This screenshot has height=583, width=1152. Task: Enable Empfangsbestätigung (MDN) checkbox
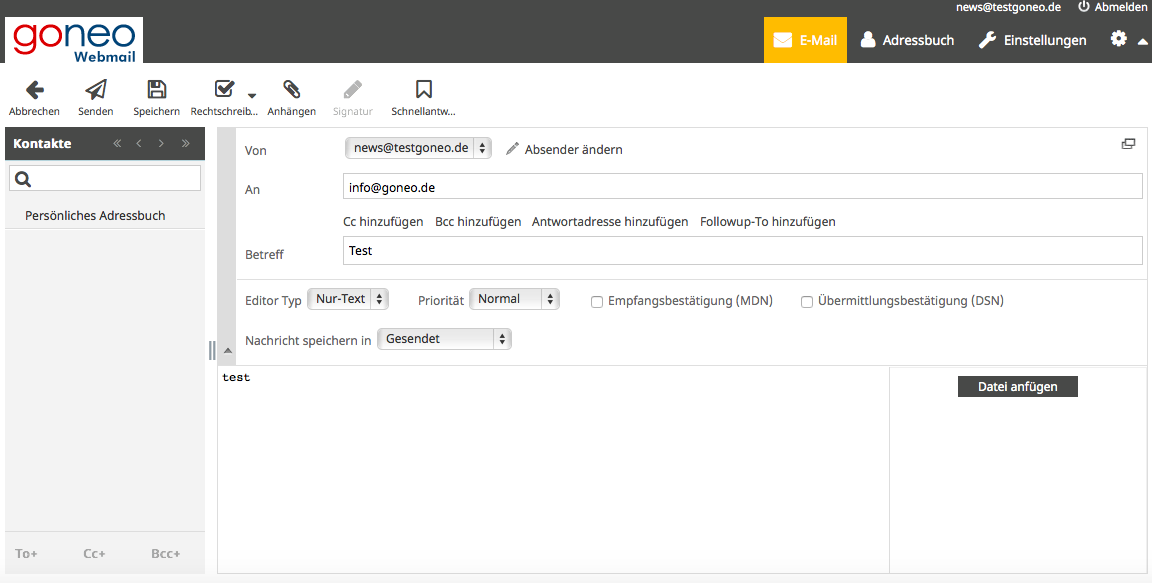(597, 301)
